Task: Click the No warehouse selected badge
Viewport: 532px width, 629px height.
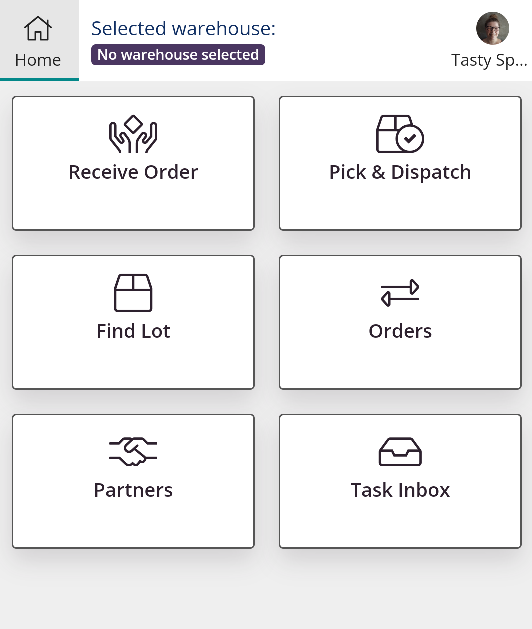Action: 178,55
